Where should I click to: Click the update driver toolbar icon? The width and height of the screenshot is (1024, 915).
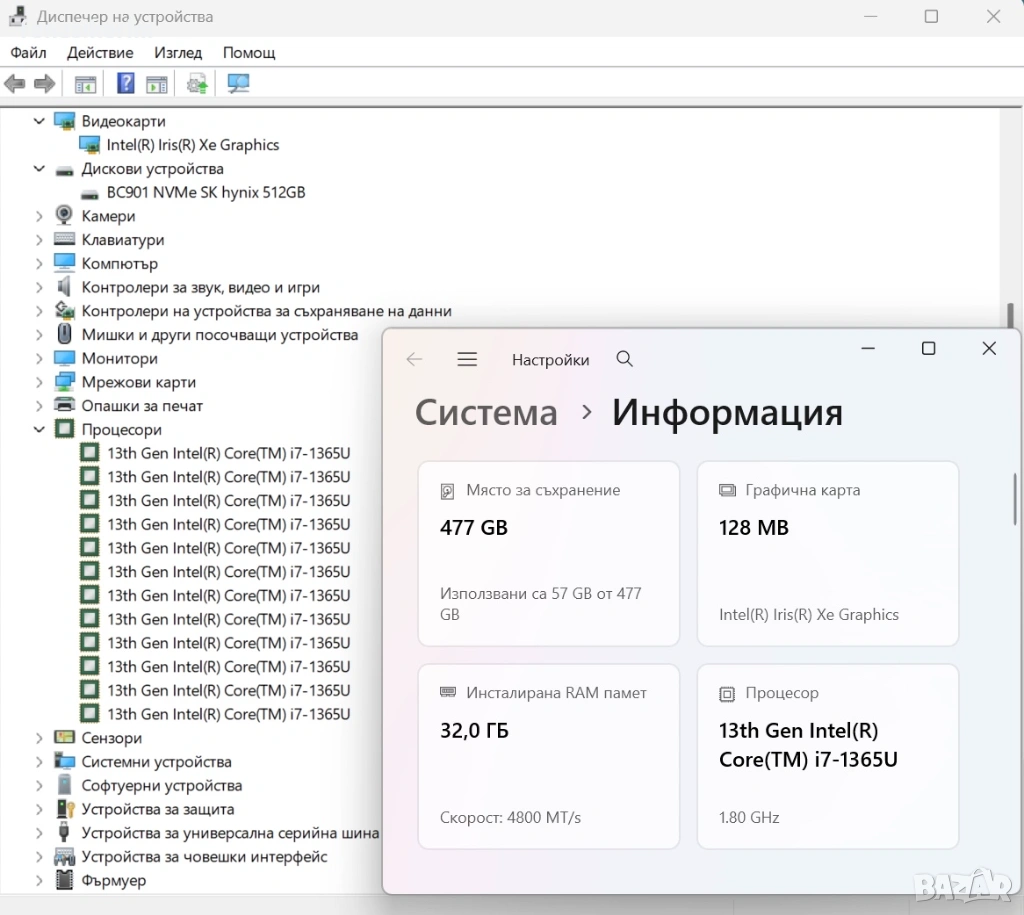coord(198,84)
